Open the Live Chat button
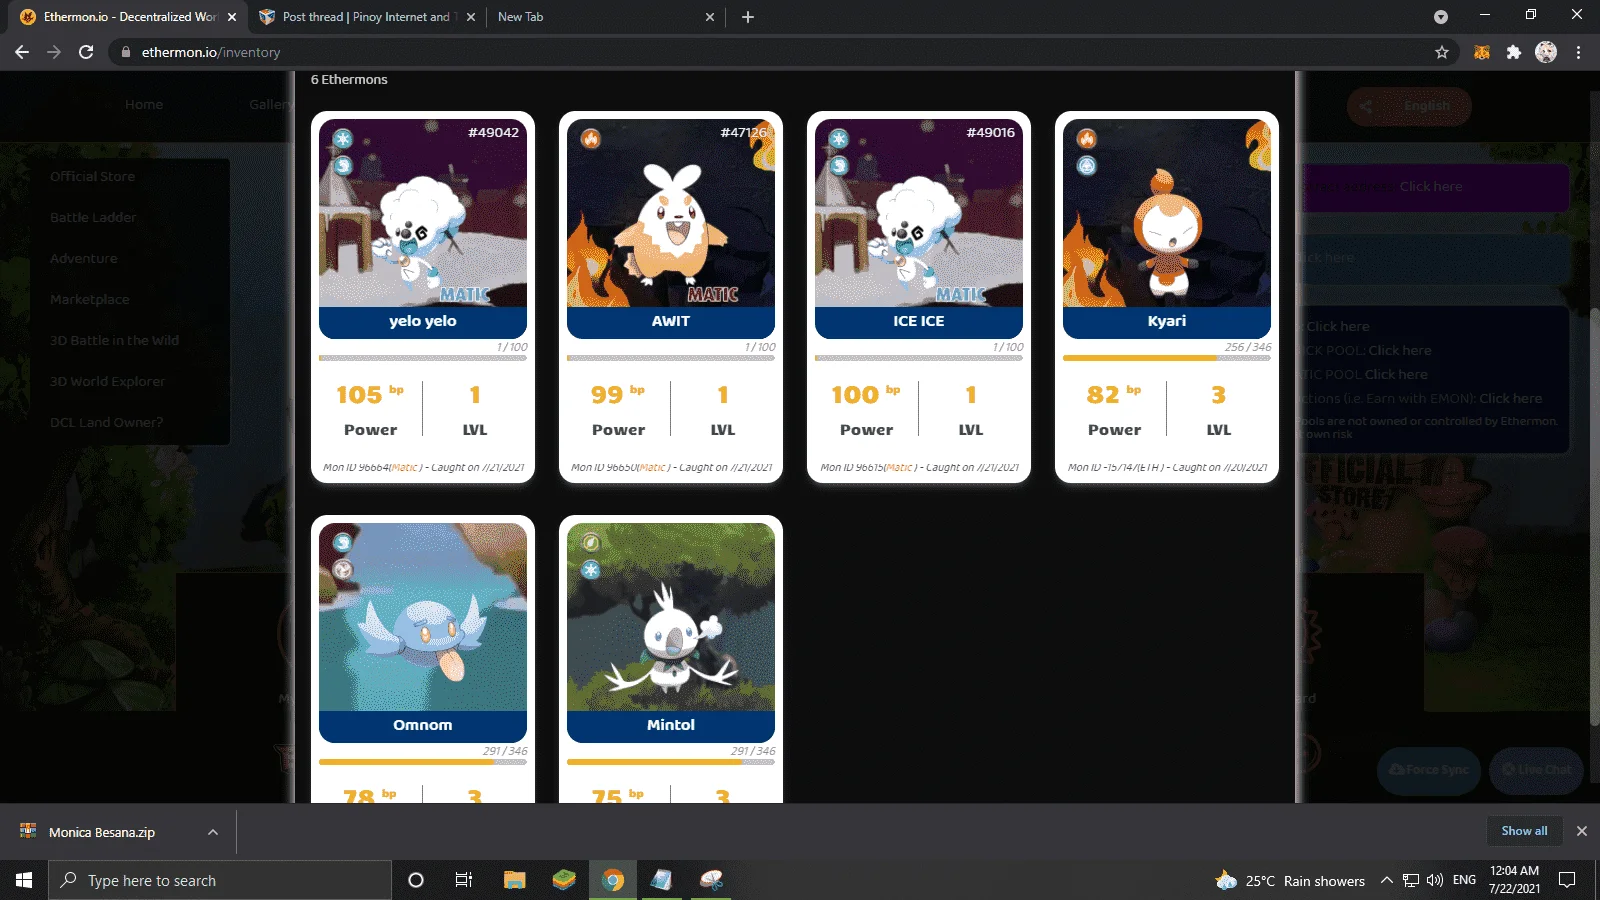This screenshot has height=900, width=1600. coord(1536,770)
